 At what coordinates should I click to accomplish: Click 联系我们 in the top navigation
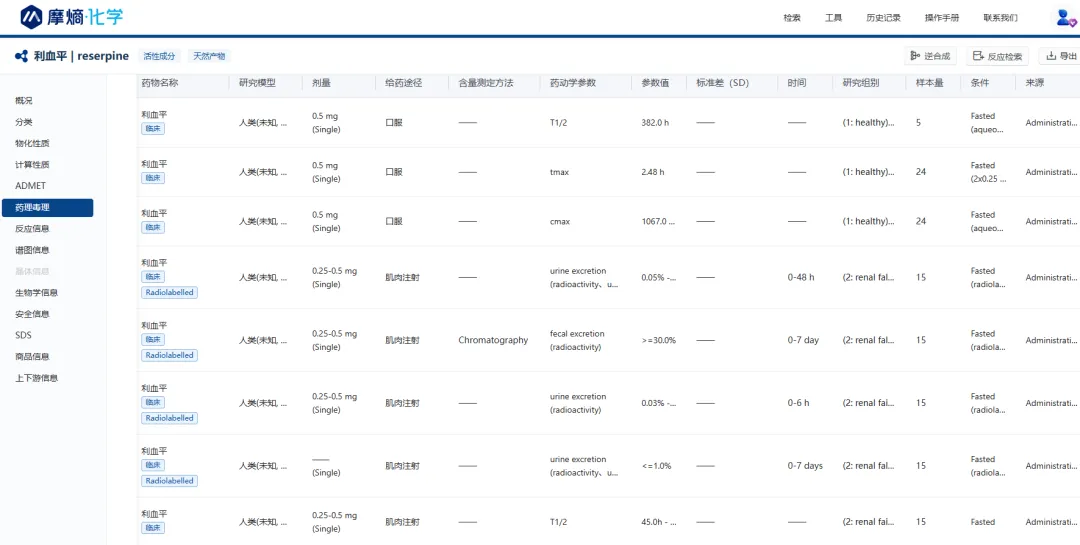pos(1000,18)
